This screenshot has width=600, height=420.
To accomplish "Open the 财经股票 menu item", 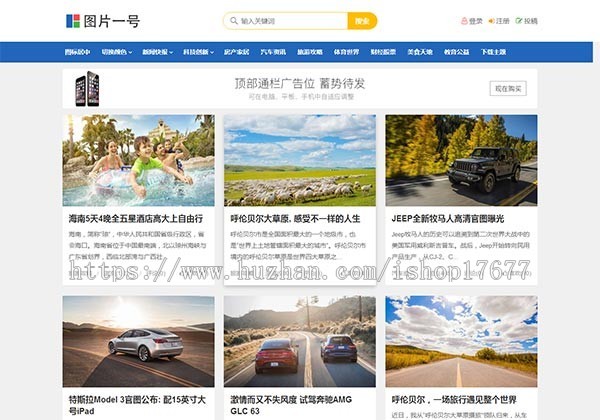I will pyautogui.click(x=383, y=52).
